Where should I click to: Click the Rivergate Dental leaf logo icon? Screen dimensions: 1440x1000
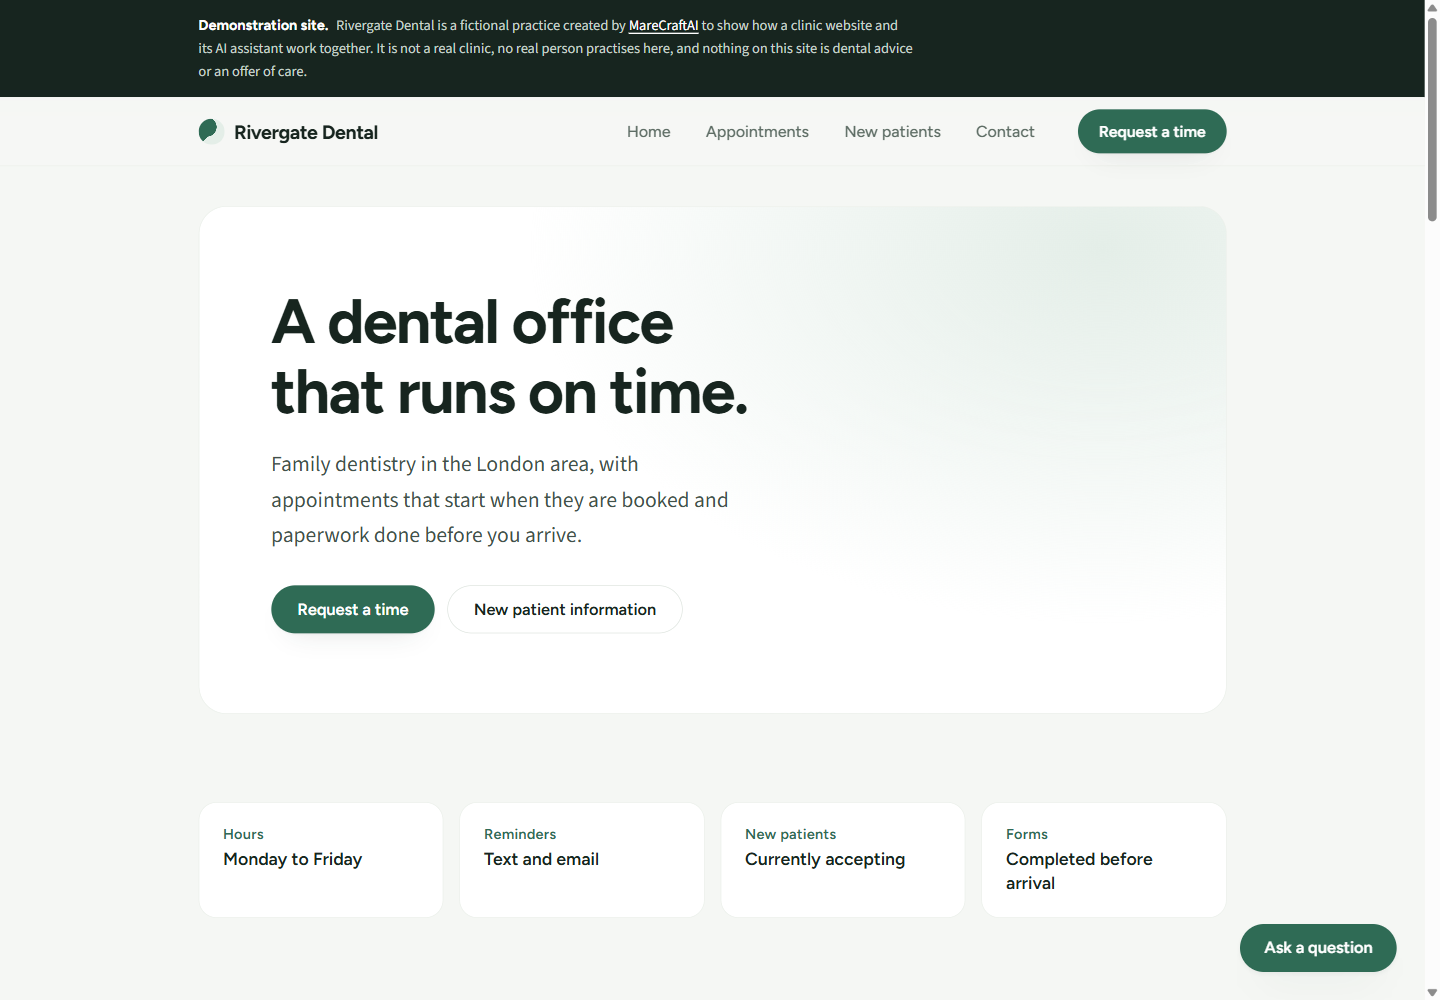[x=210, y=131]
